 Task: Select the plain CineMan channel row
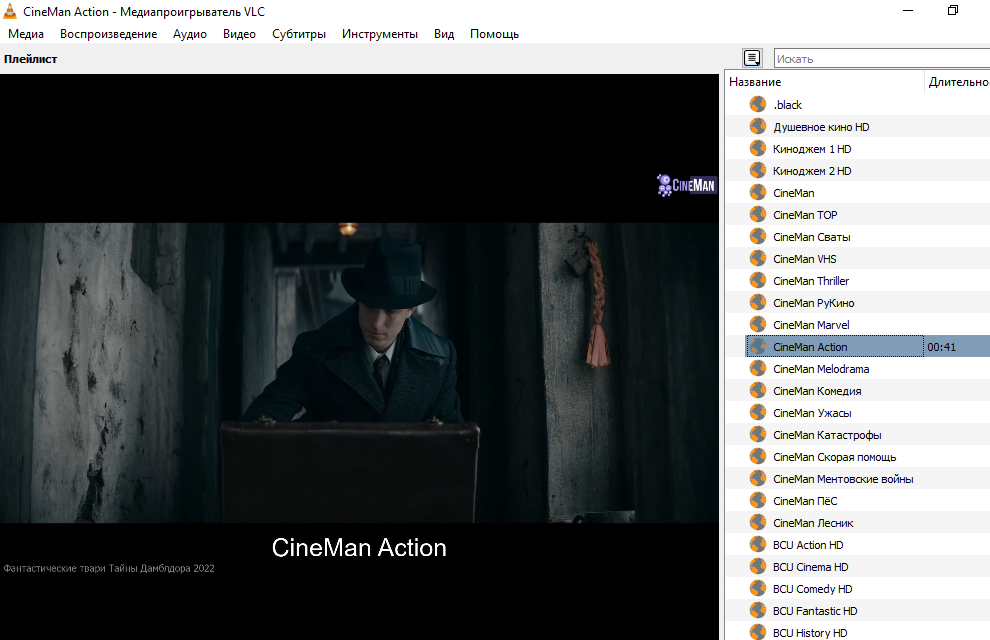click(794, 193)
